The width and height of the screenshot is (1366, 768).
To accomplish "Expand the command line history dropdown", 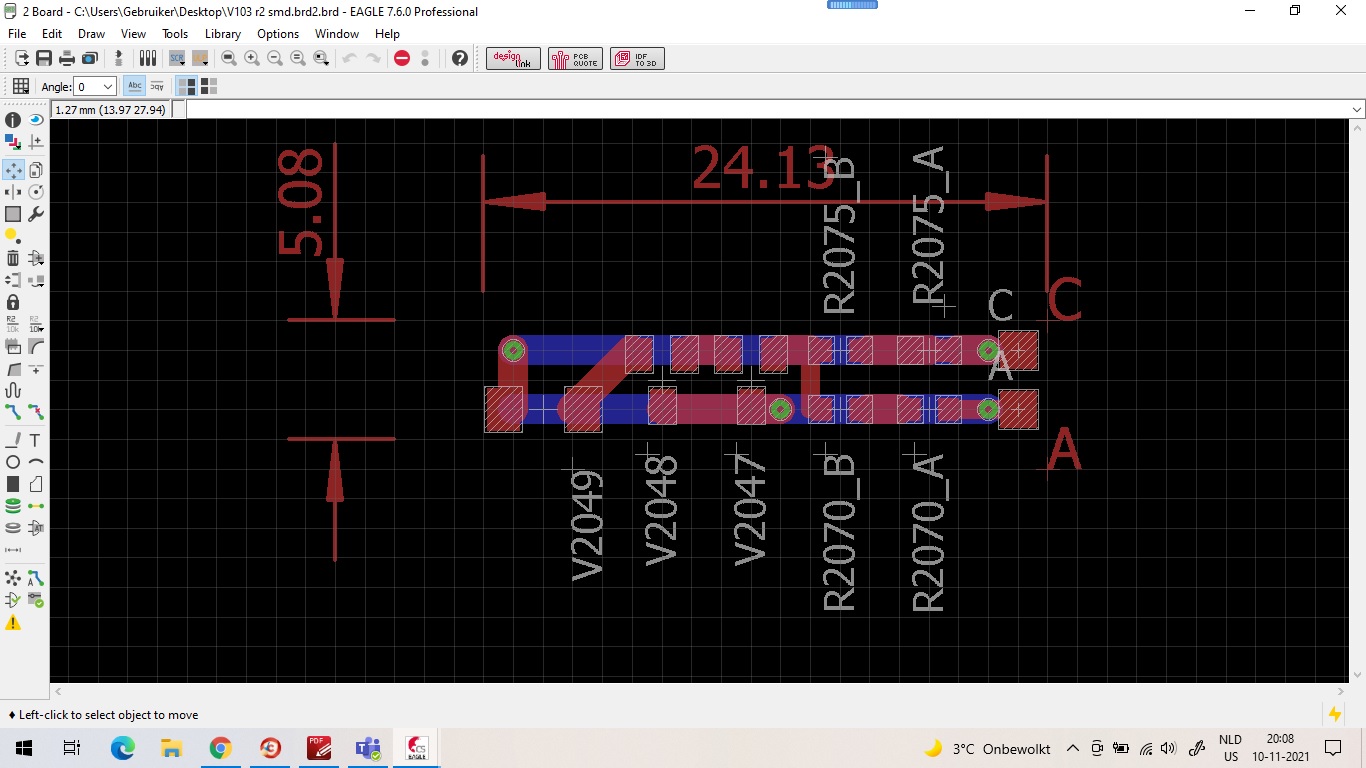I will coord(1357,109).
